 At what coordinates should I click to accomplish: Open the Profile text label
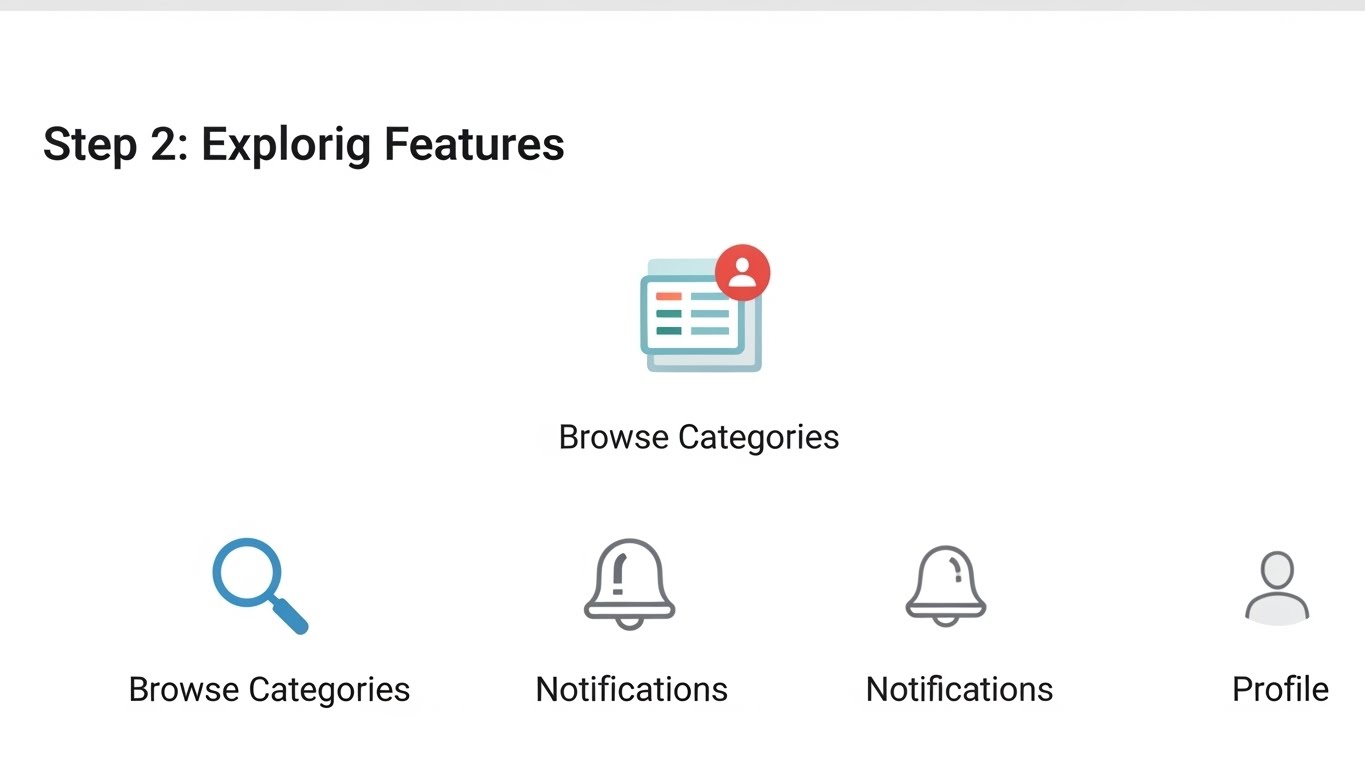tap(1280, 690)
